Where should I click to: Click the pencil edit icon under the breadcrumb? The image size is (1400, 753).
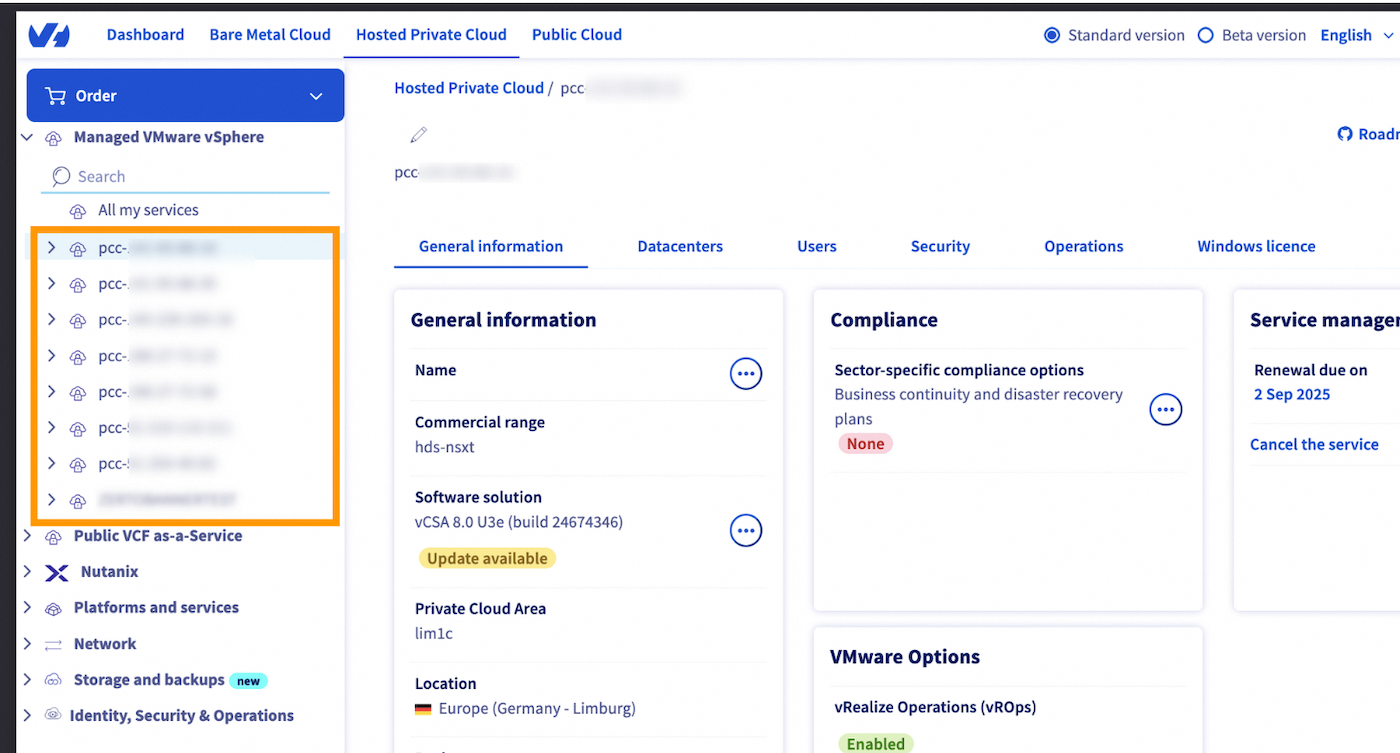click(419, 134)
